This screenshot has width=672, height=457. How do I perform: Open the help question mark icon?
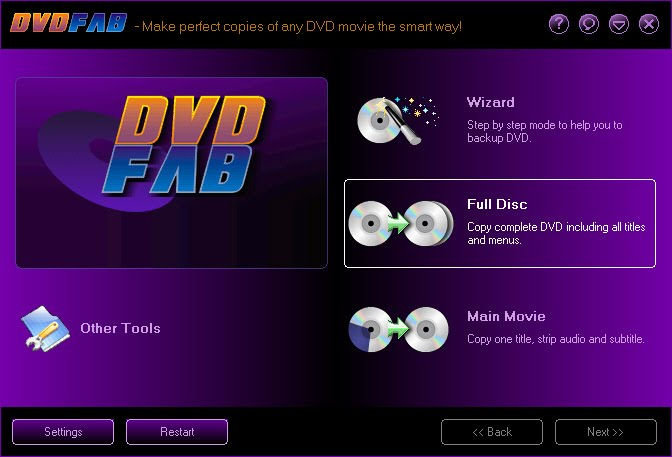(x=559, y=24)
